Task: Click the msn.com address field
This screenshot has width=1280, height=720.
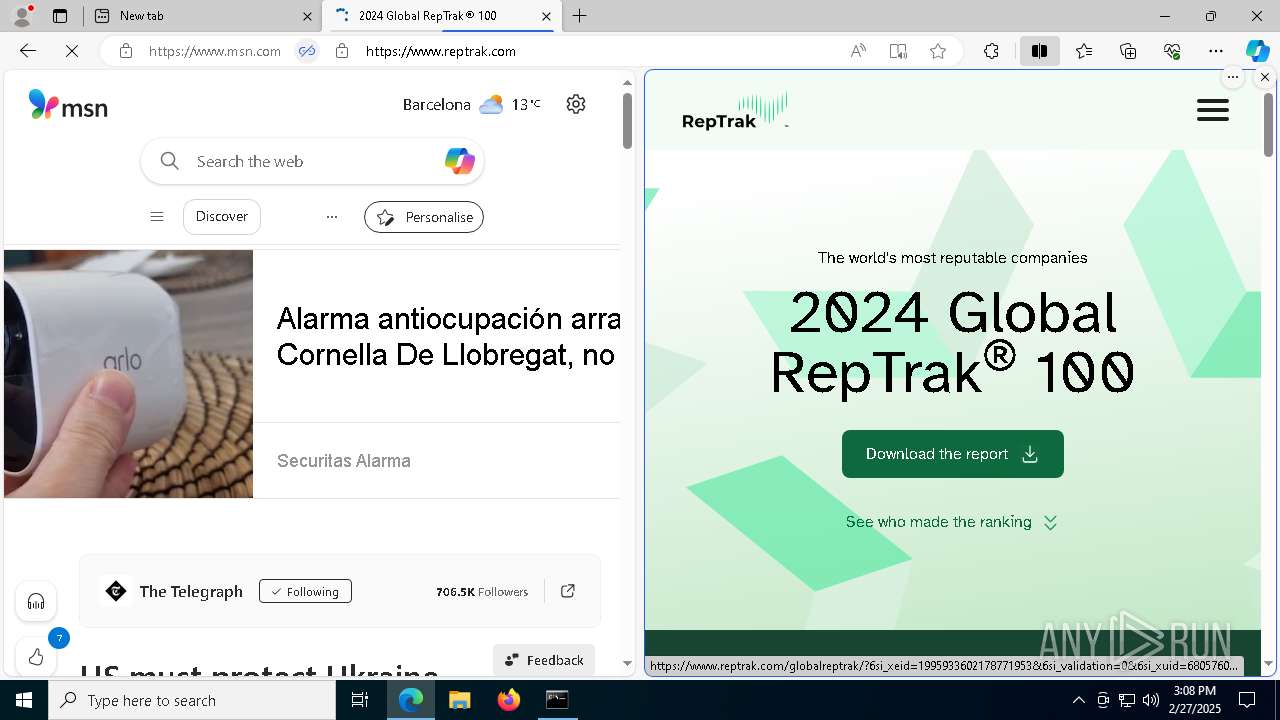Action: coord(213,51)
